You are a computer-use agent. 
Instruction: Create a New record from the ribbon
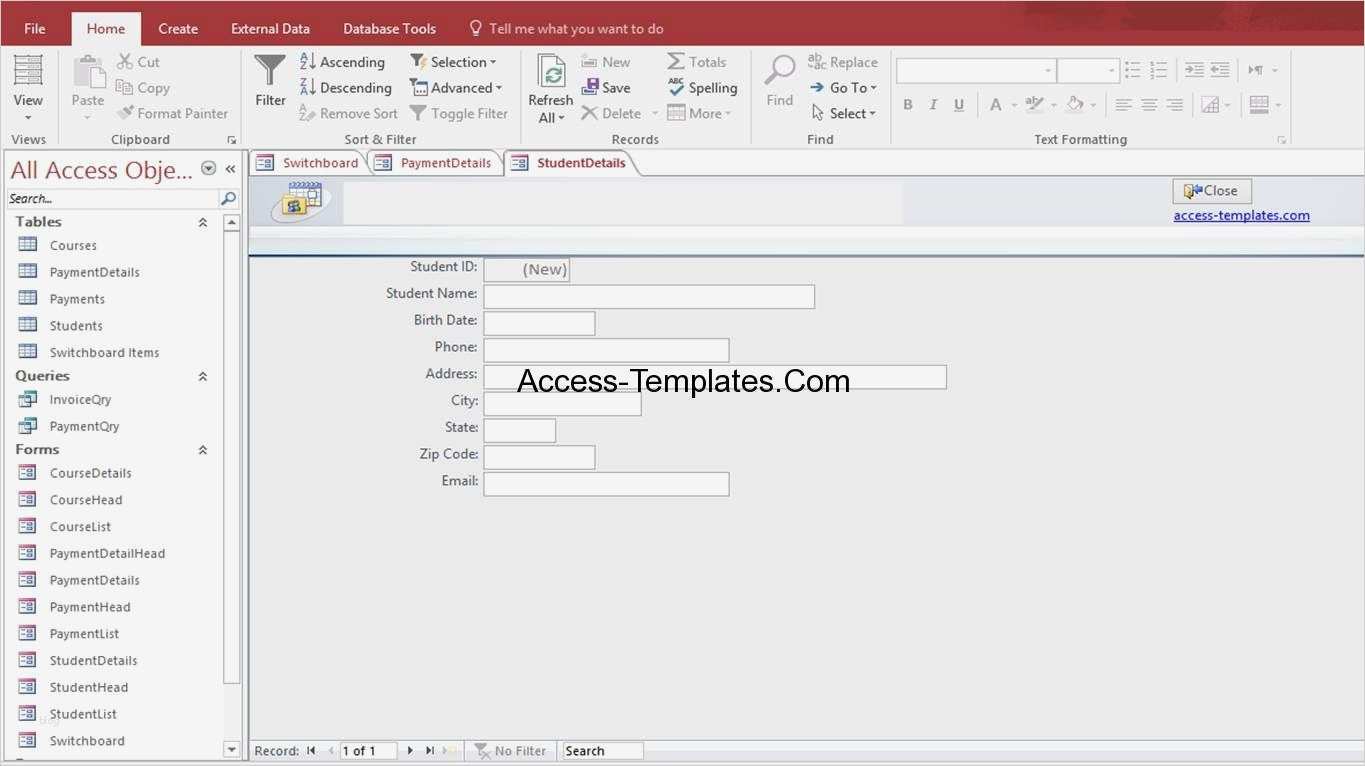tap(606, 61)
